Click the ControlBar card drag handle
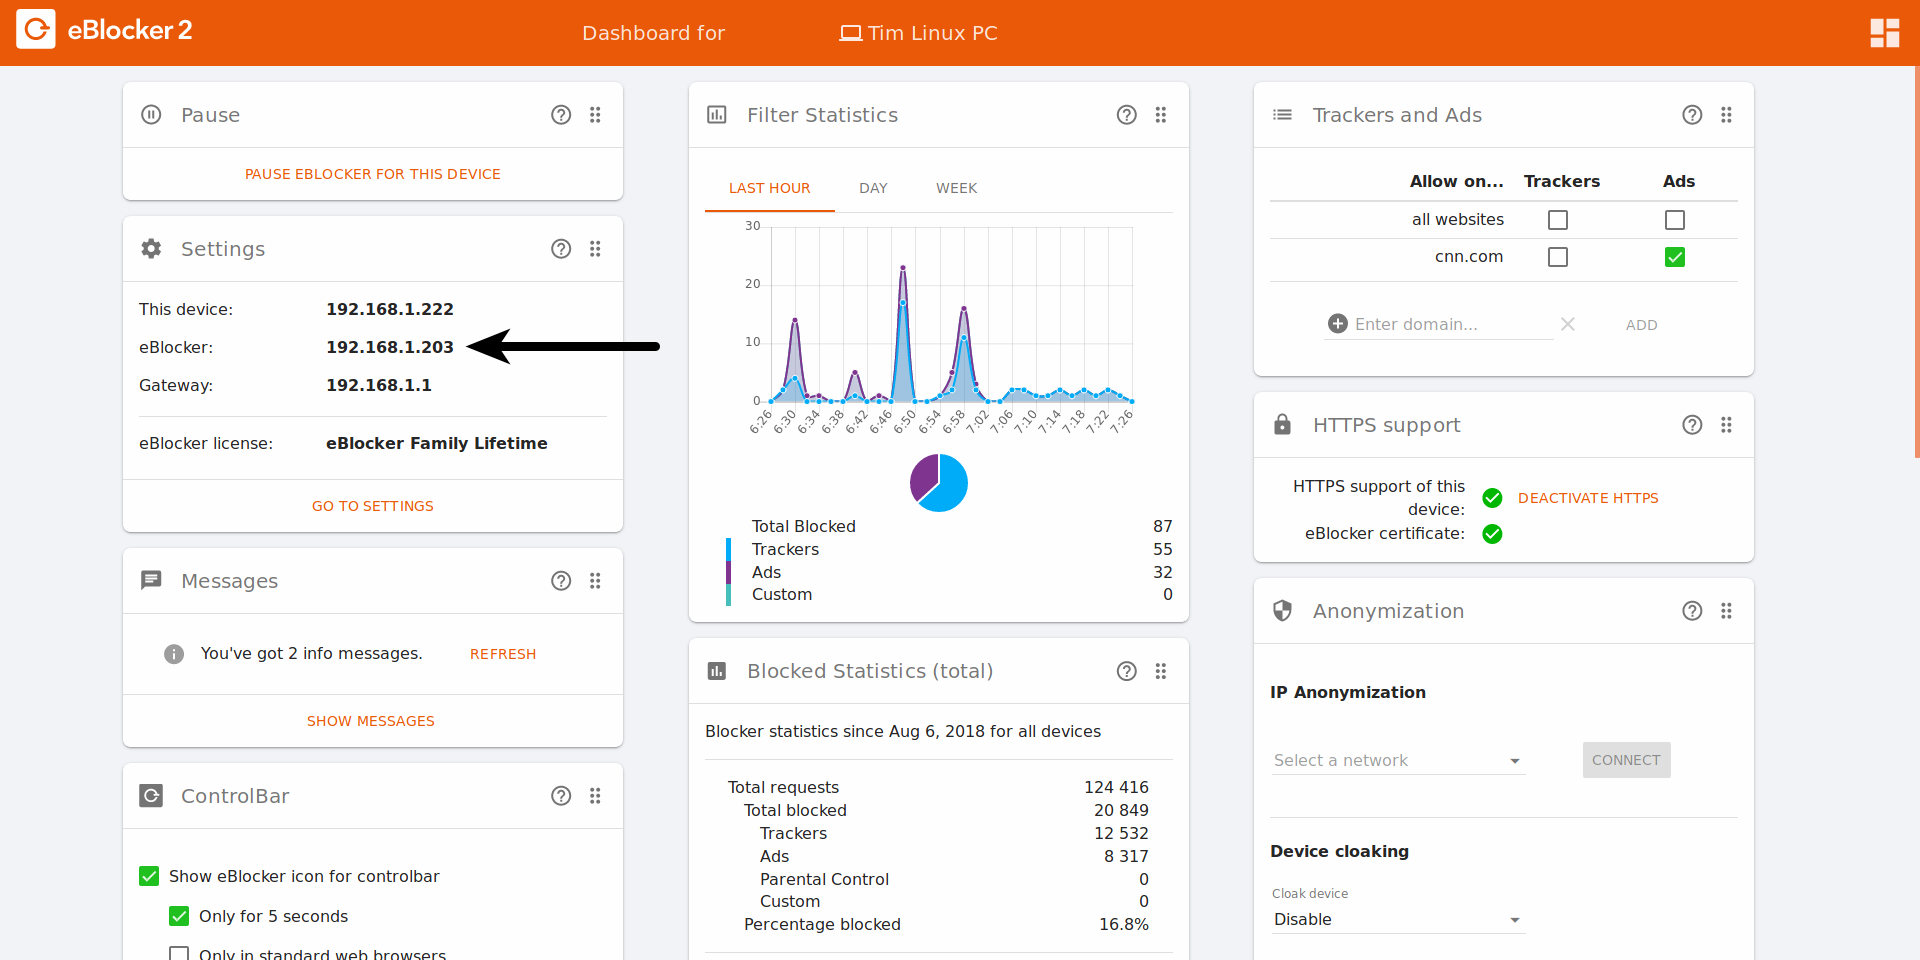Image resolution: width=1920 pixels, height=960 pixels. coord(595,796)
